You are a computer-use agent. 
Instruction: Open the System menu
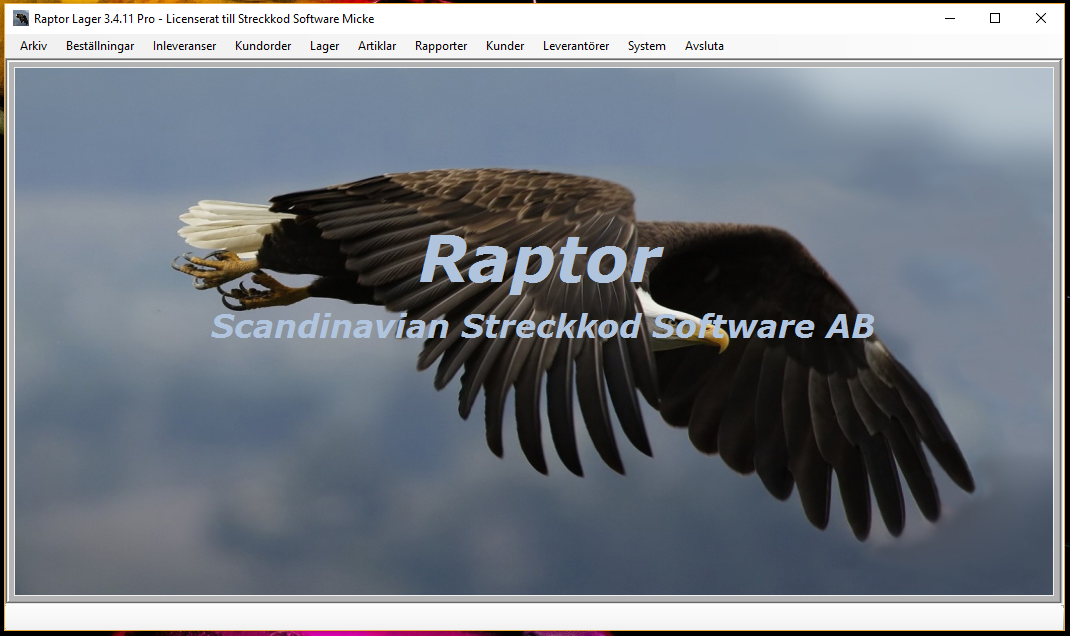click(646, 46)
